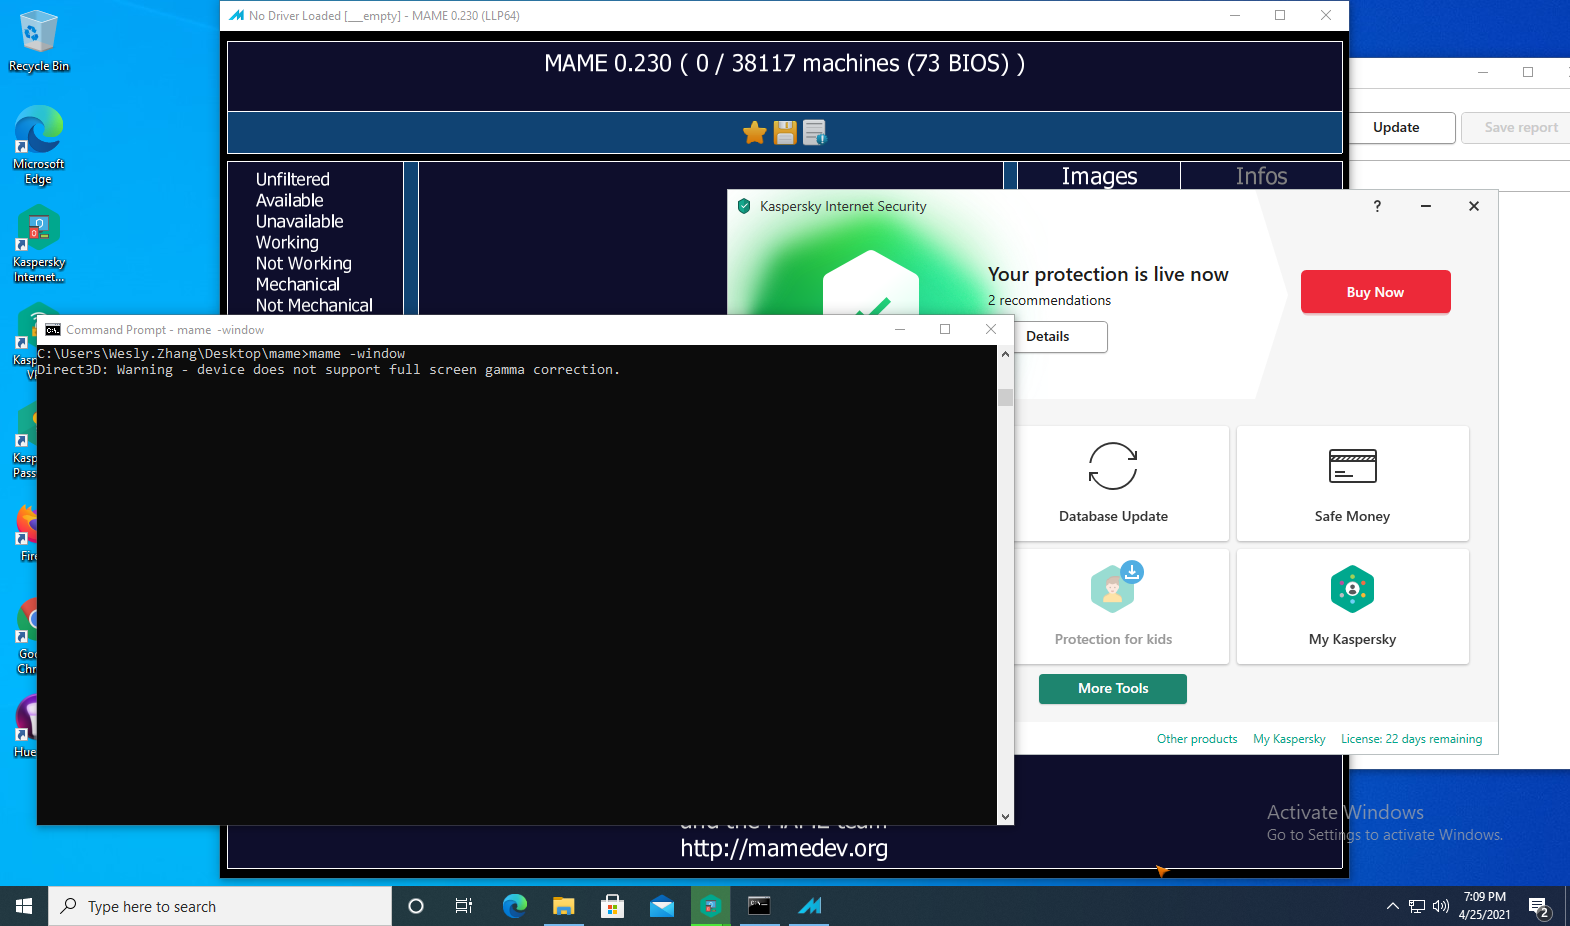Open the Windows Start menu
The image size is (1570, 926).
coord(24,906)
